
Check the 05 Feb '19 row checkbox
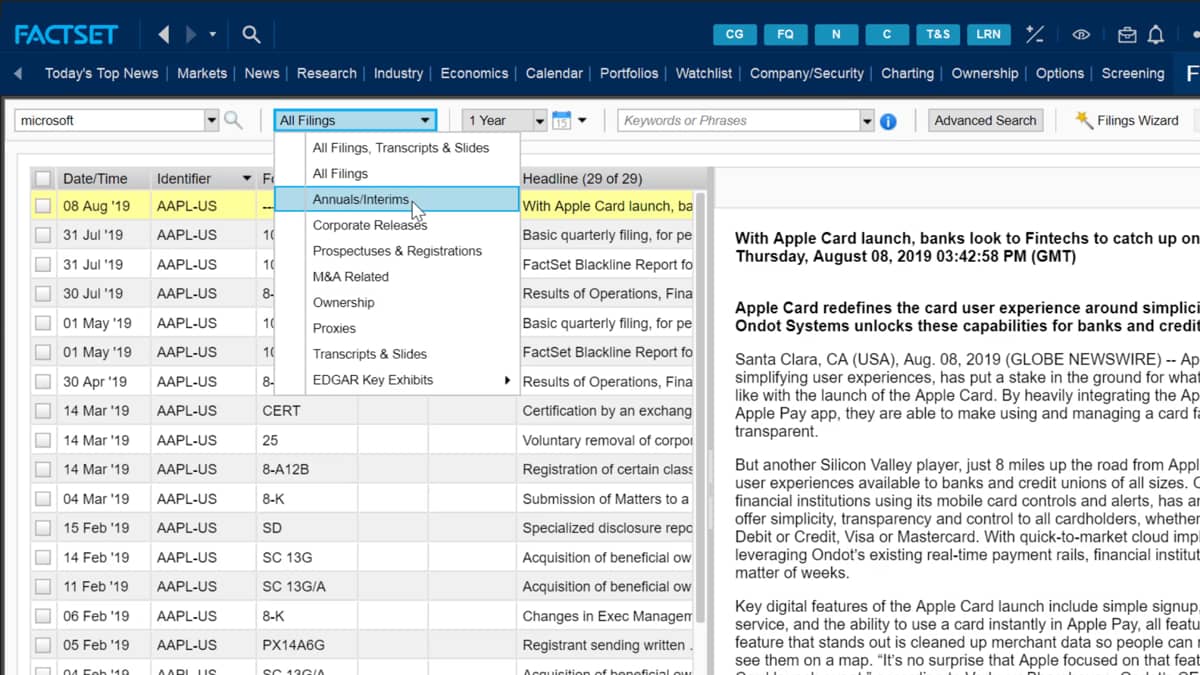43,645
